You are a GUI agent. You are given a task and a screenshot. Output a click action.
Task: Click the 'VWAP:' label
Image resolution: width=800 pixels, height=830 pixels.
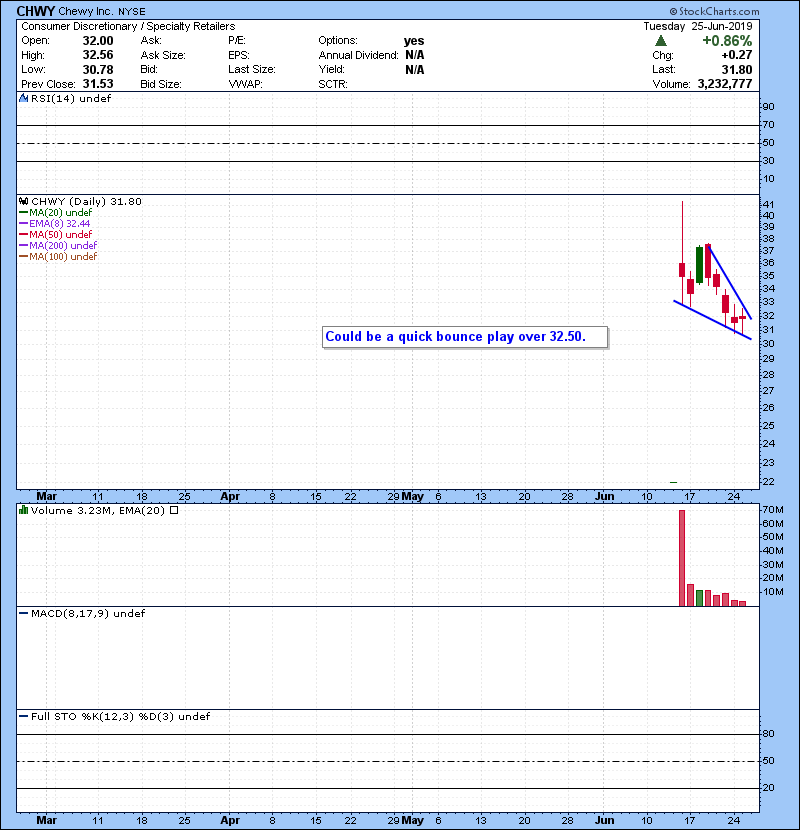pyautogui.click(x=246, y=84)
